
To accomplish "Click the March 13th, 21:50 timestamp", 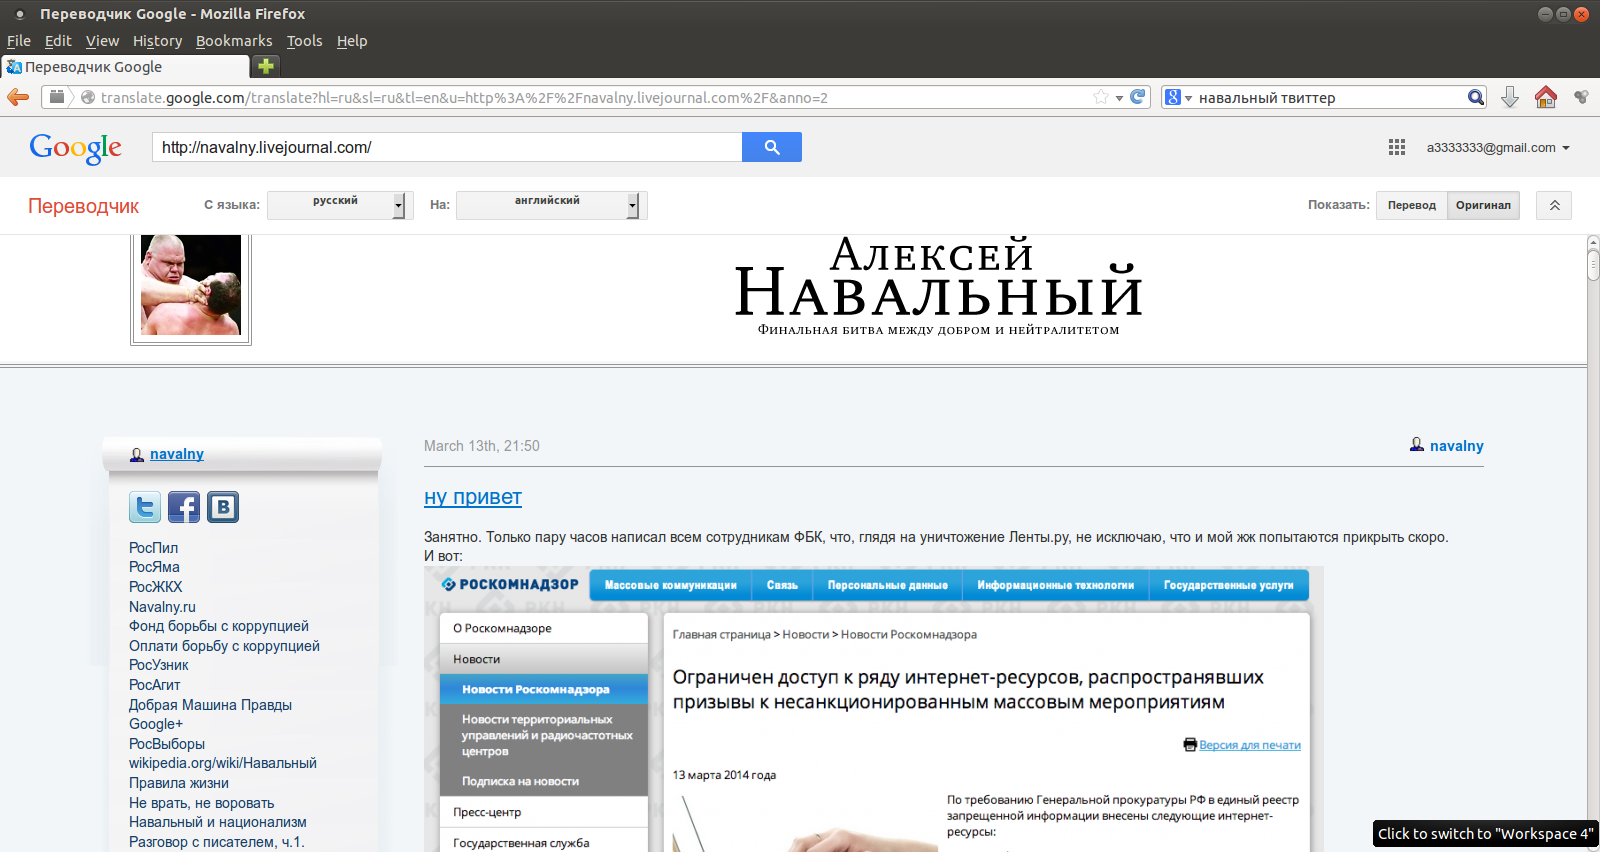I will click(482, 446).
